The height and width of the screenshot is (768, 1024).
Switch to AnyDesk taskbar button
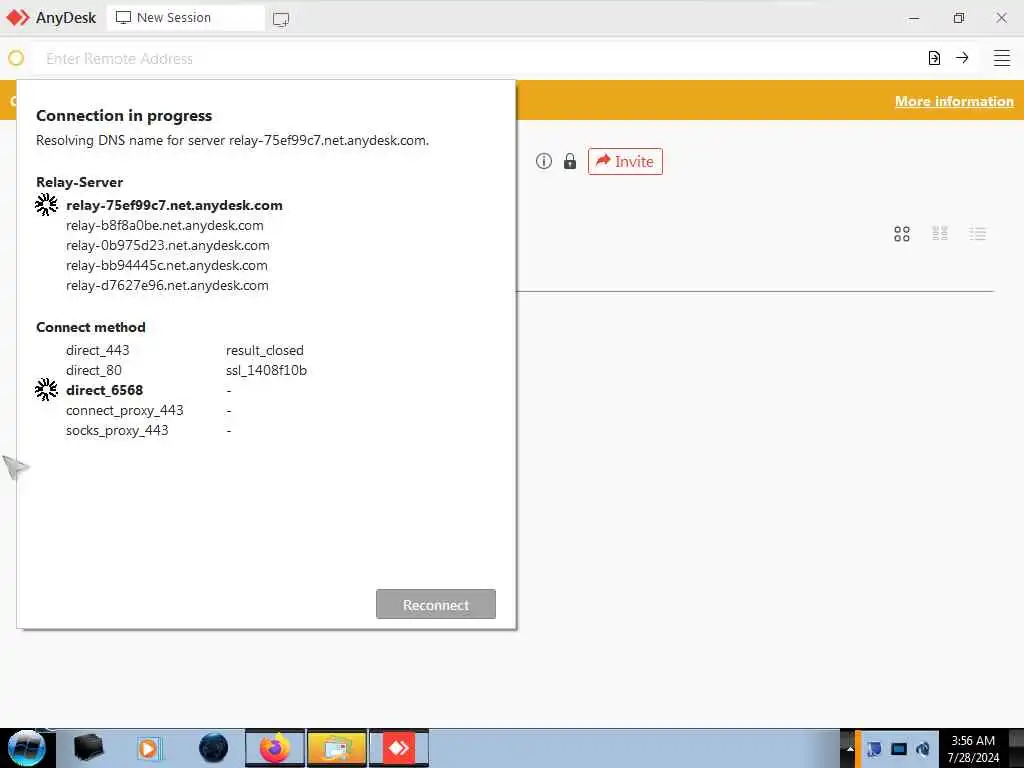pyautogui.click(x=399, y=748)
